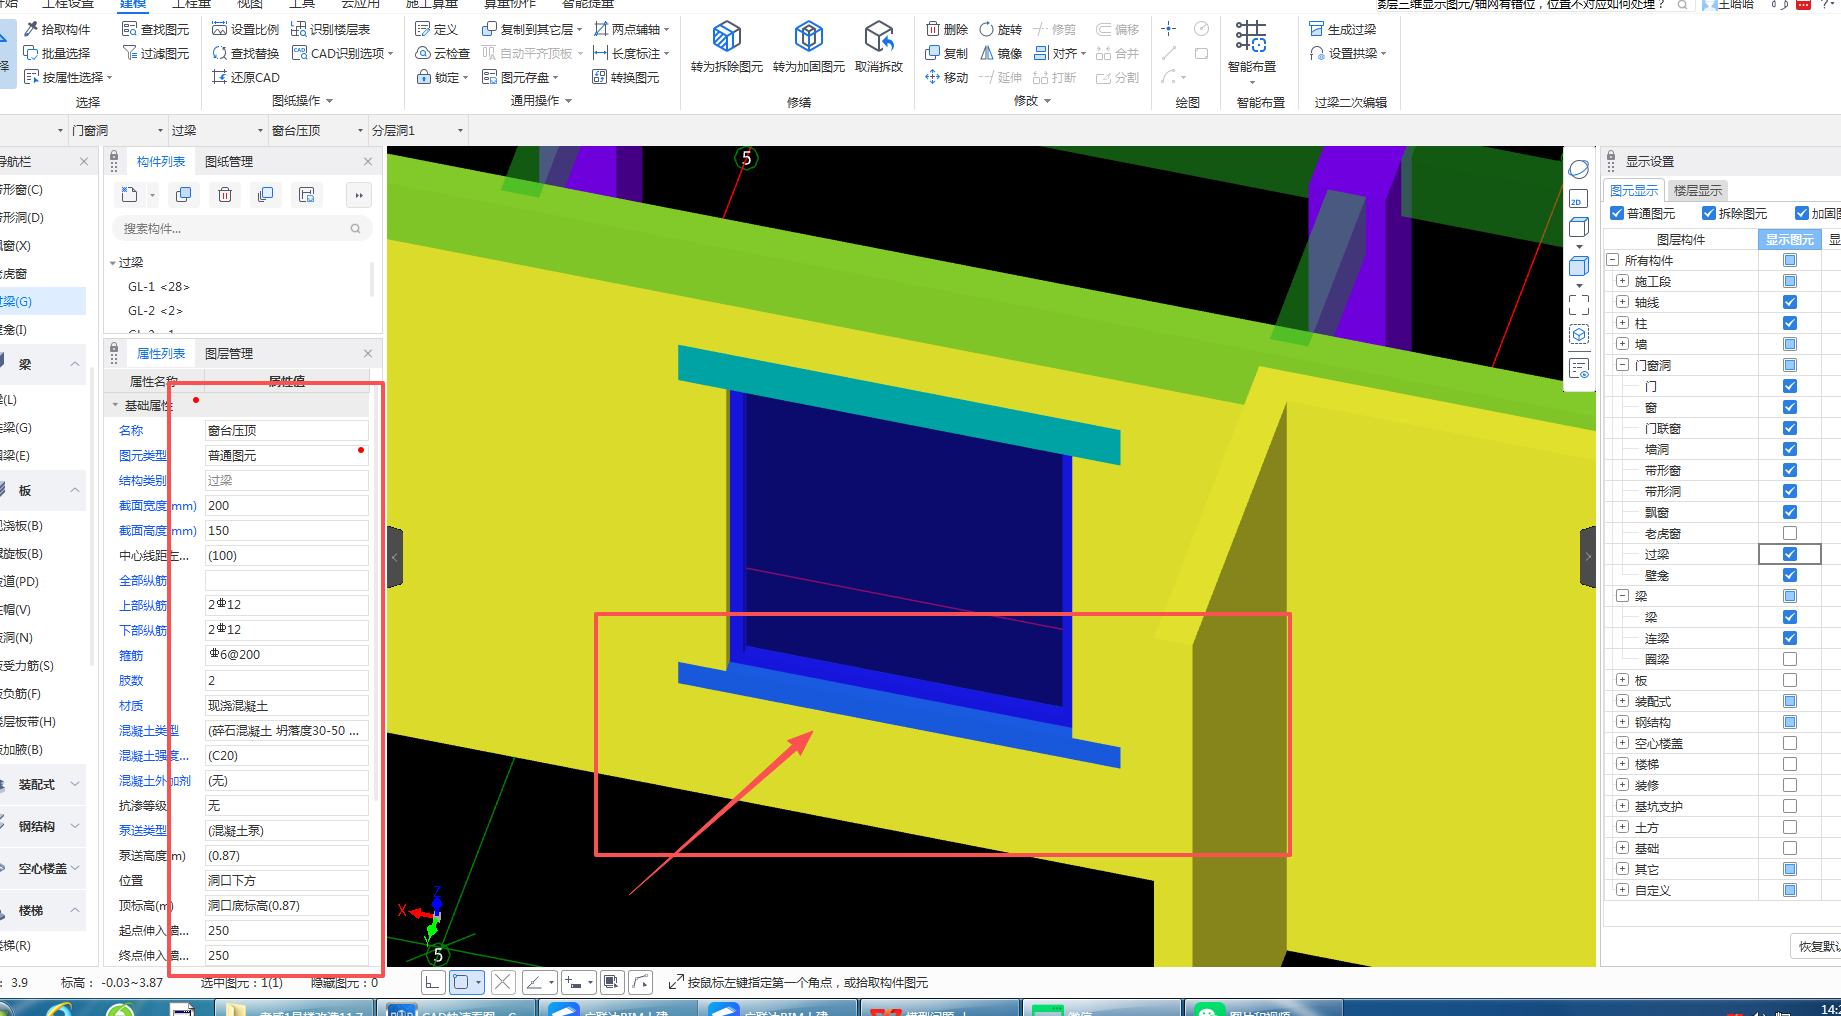1841x1016 pixels.
Task: Switch to 2D view mode
Action: click(x=1578, y=199)
